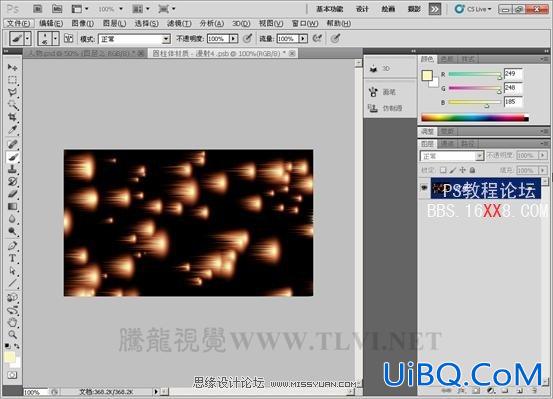553x399 pixels.
Task: Switch to the 设计 workspace
Action: click(x=362, y=9)
